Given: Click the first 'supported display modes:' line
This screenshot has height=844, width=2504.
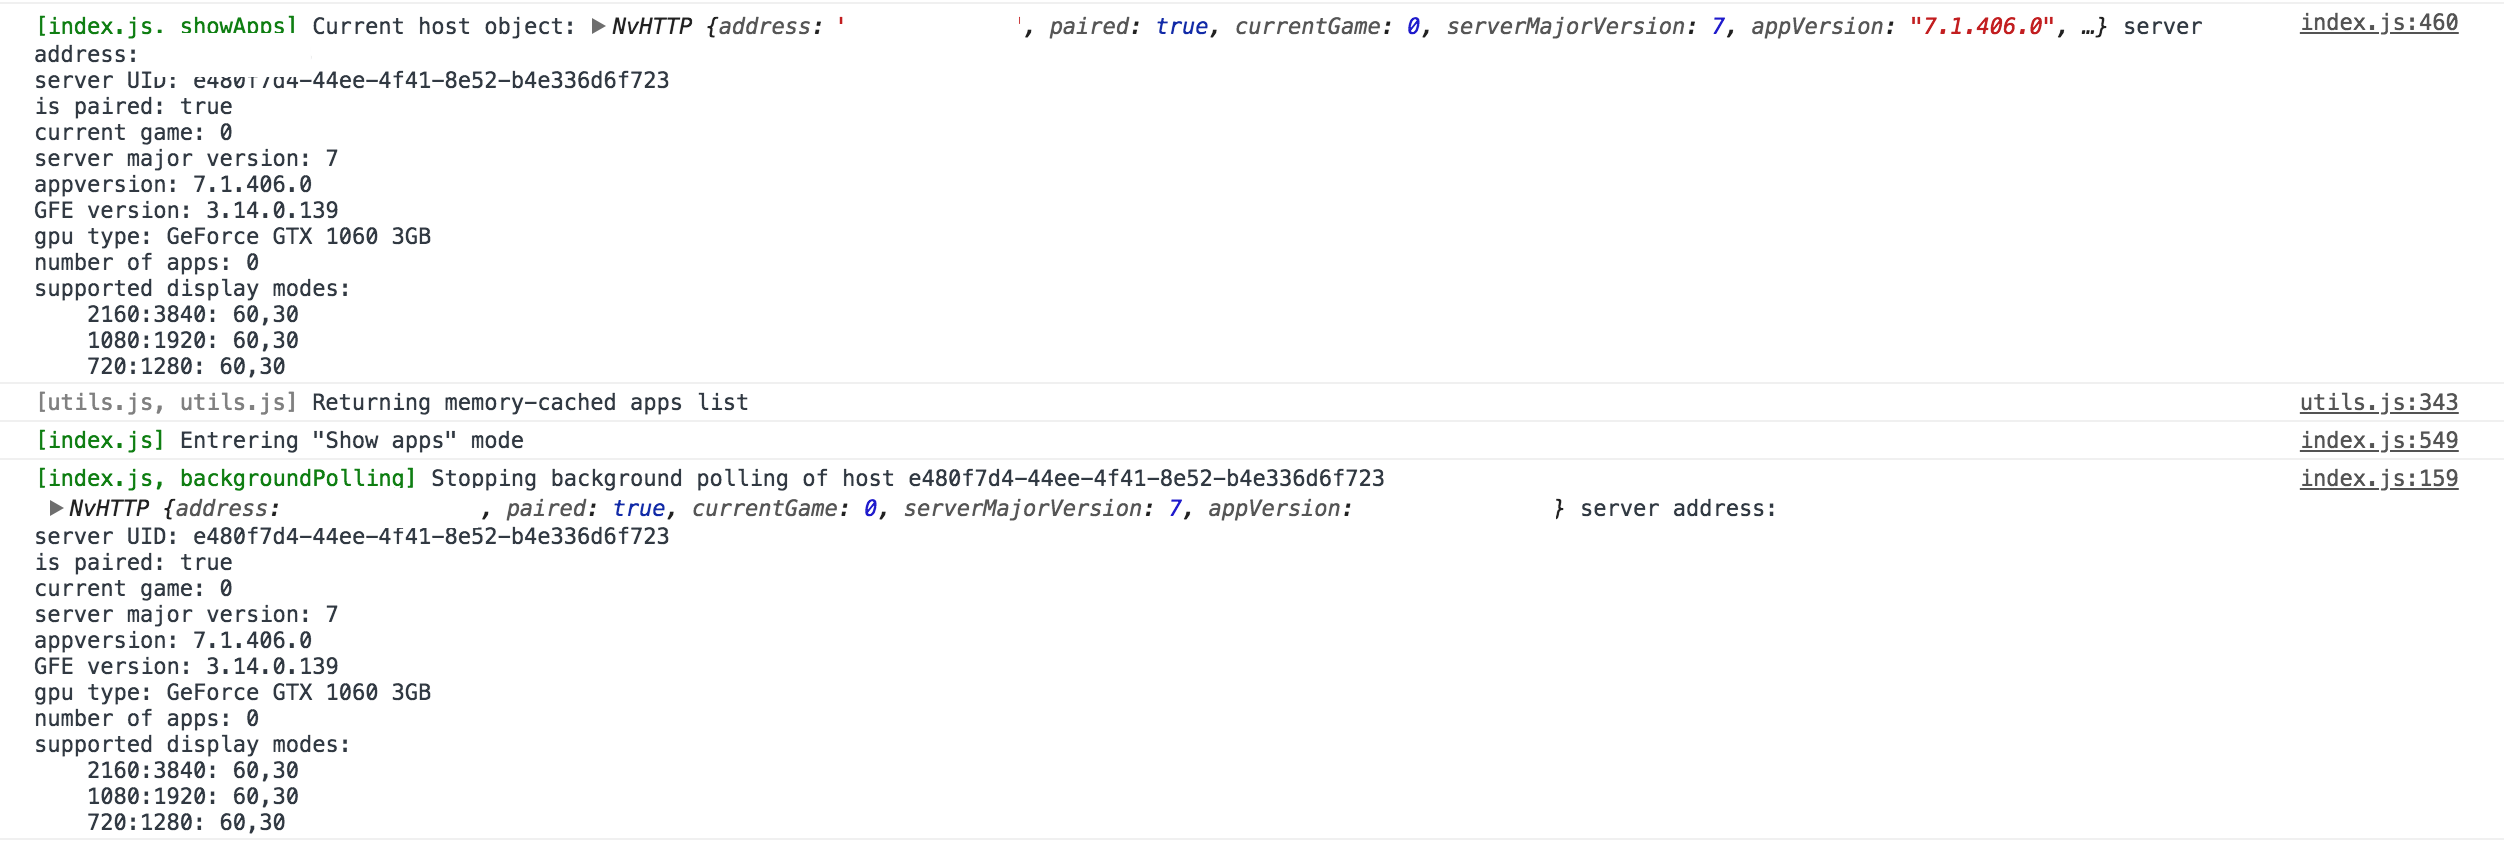Looking at the screenshot, I should click(x=192, y=288).
